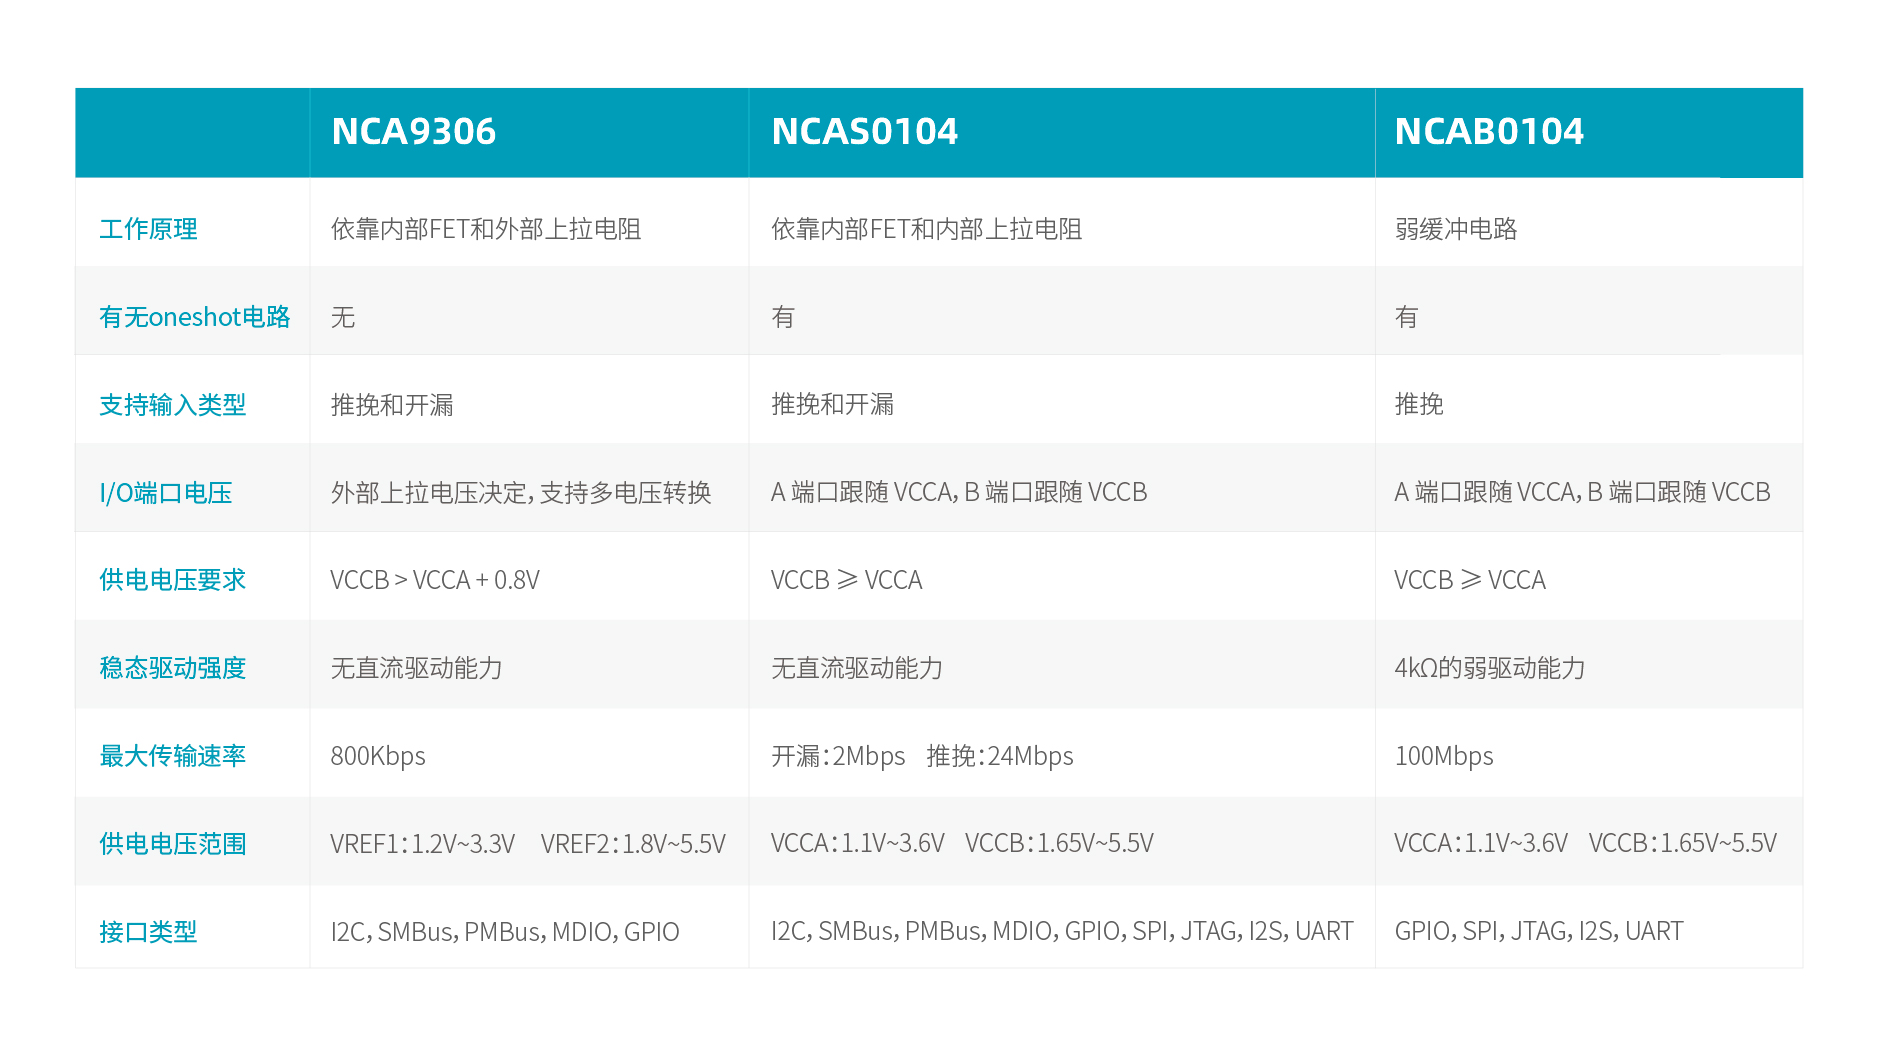Click the 800Kbps value for NCA9306
The width and height of the screenshot is (1877, 1056).
(378, 756)
